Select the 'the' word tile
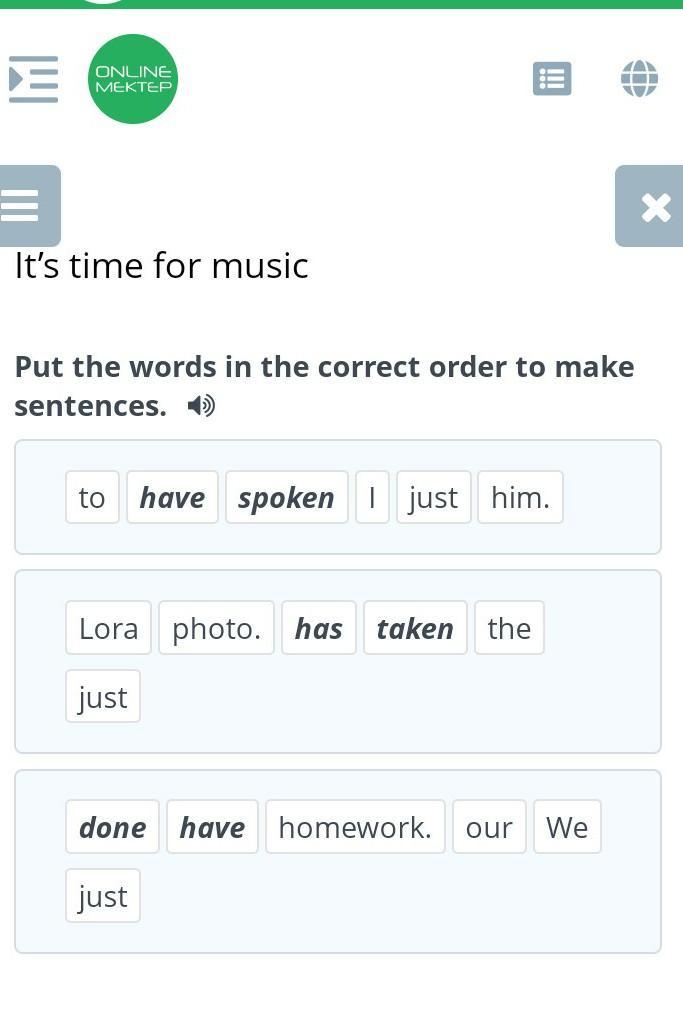Screen dimensions: 683x1019 (x=509, y=628)
